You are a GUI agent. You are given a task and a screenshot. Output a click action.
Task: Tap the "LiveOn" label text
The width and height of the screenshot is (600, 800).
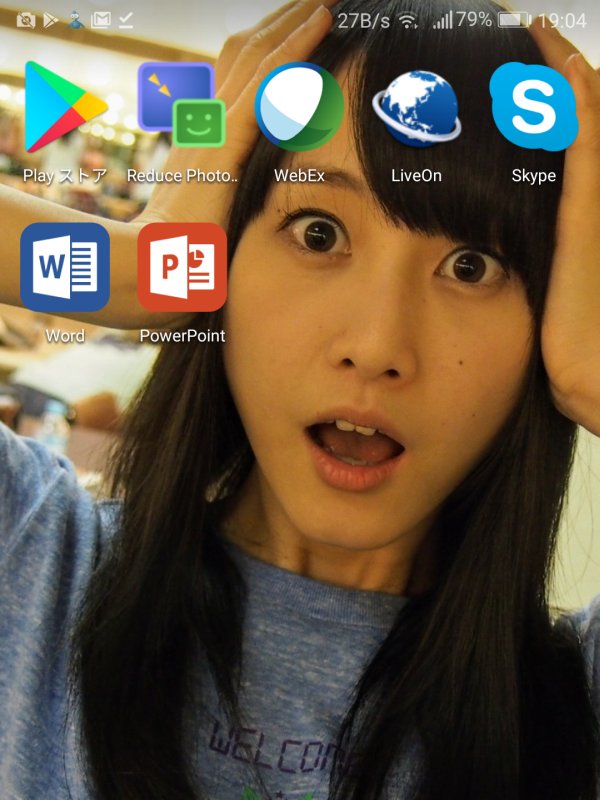[416, 176]
